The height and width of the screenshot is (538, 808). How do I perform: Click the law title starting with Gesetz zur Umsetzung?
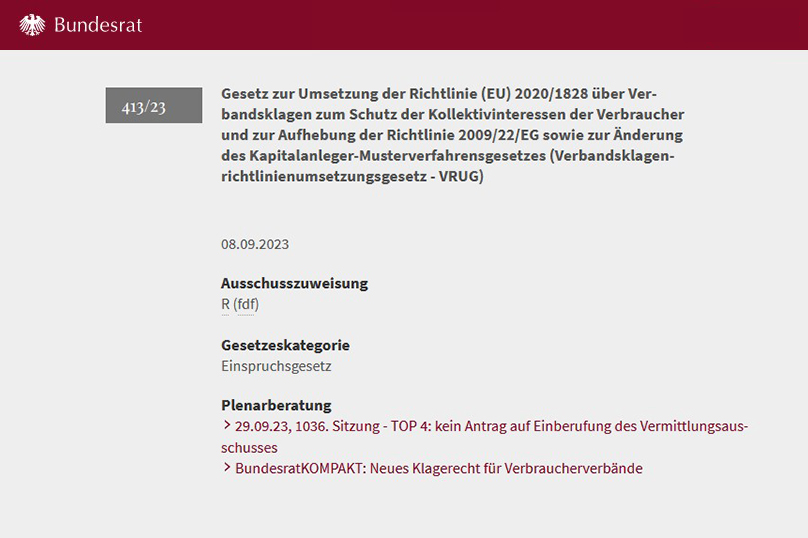(x=452, y=133)
